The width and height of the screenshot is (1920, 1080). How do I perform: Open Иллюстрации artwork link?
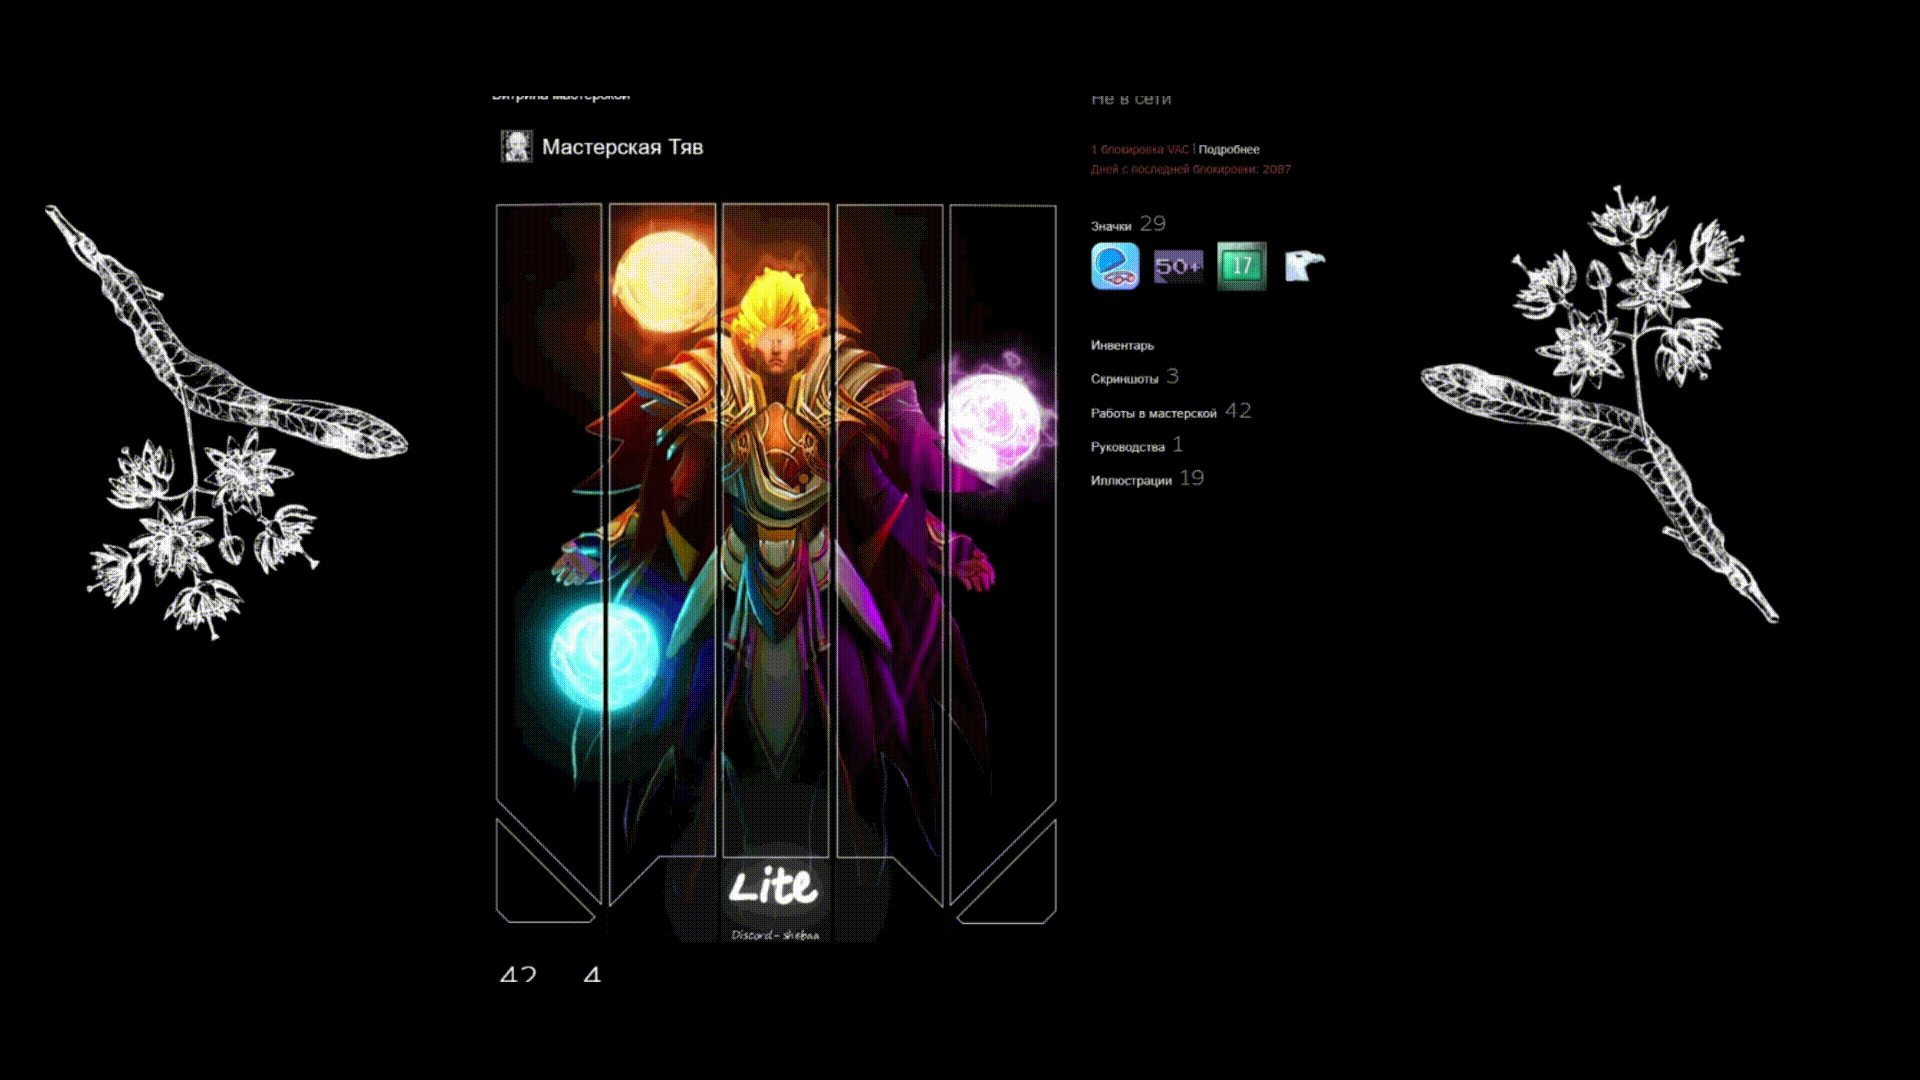(x=1131, y=481)
